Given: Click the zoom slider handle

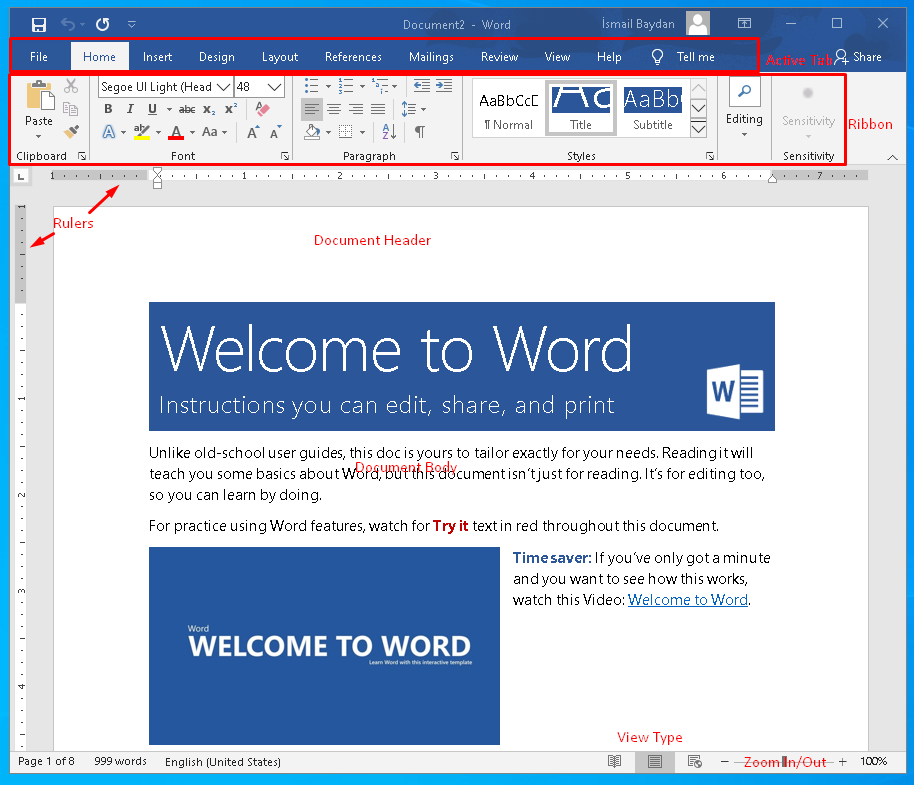Looking at the screenshot, I should click(785, 762).
